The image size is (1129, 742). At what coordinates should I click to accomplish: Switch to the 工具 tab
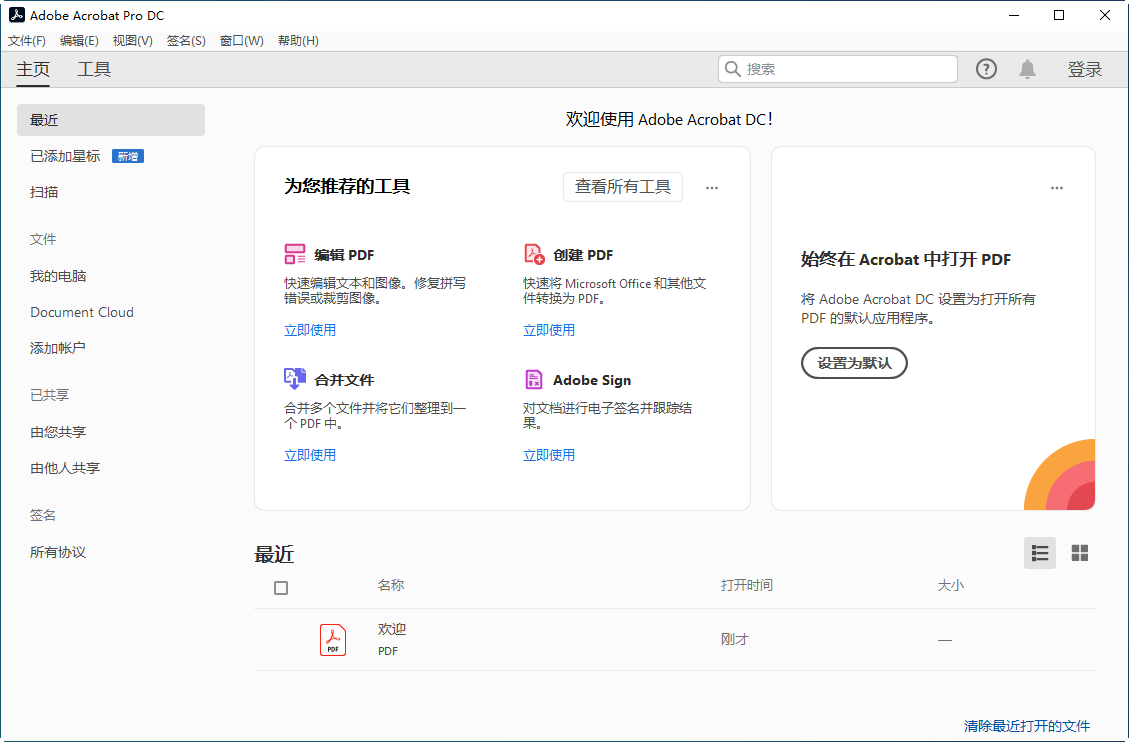click(94, 69)
